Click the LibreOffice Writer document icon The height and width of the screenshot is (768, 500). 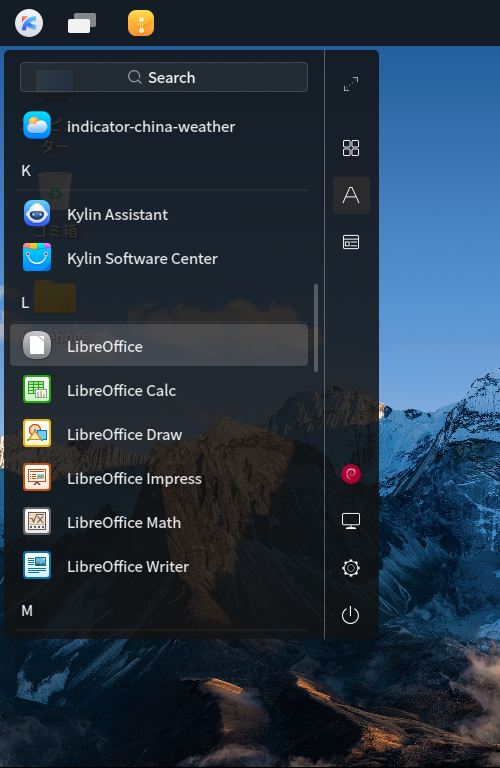click(37, 565)
